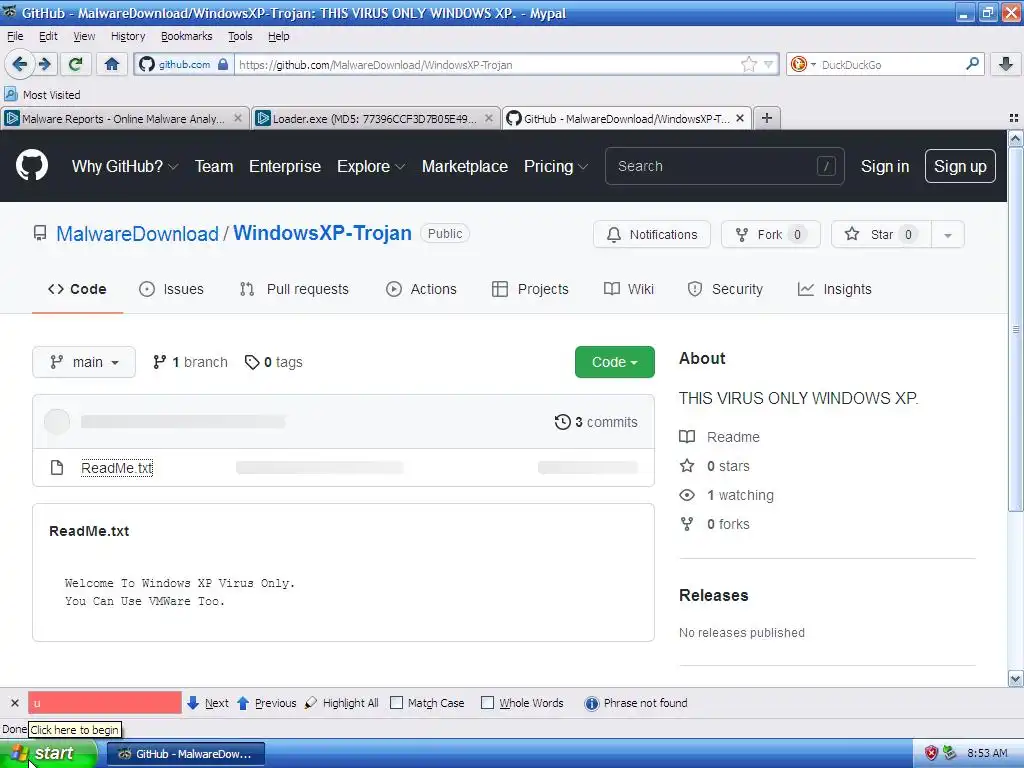Open the Edit menu
The image size is (1024, 768).
(x=48, y=36)
